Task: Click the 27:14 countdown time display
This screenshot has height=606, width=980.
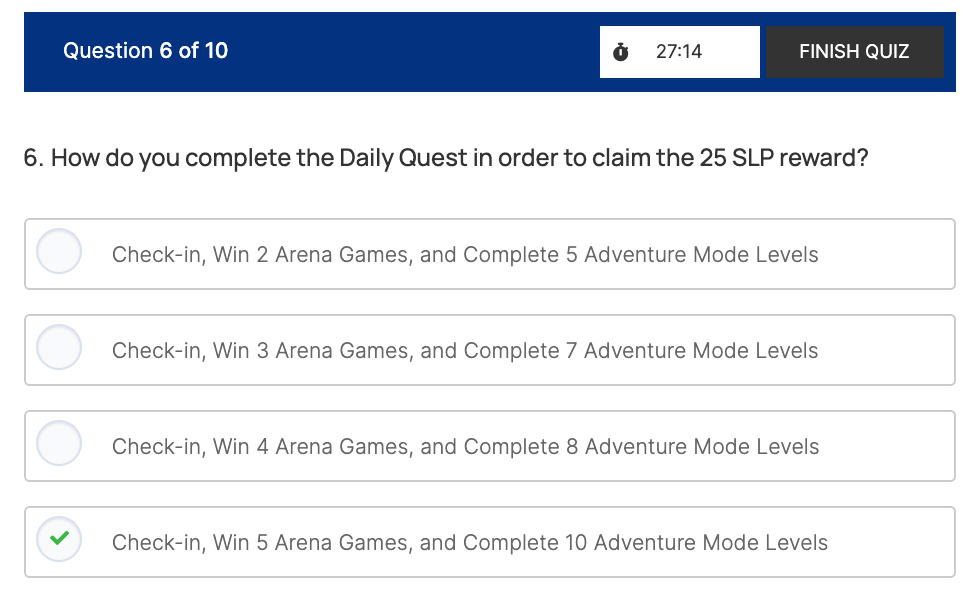Action: click(x=679, y=52)
